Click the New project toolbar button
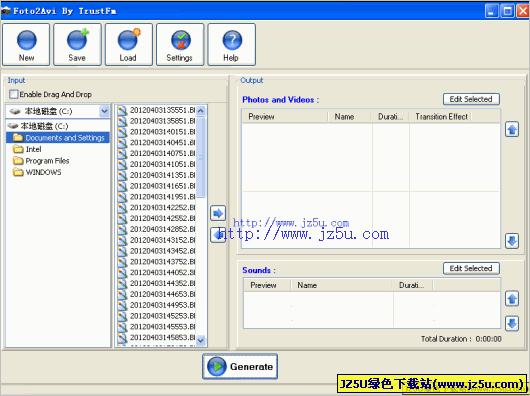 pos(26,44)
